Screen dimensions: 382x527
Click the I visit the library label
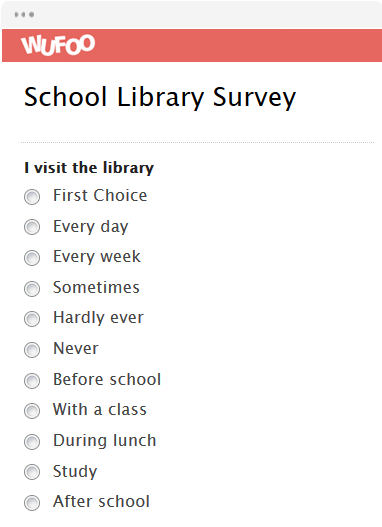(89, 168)
